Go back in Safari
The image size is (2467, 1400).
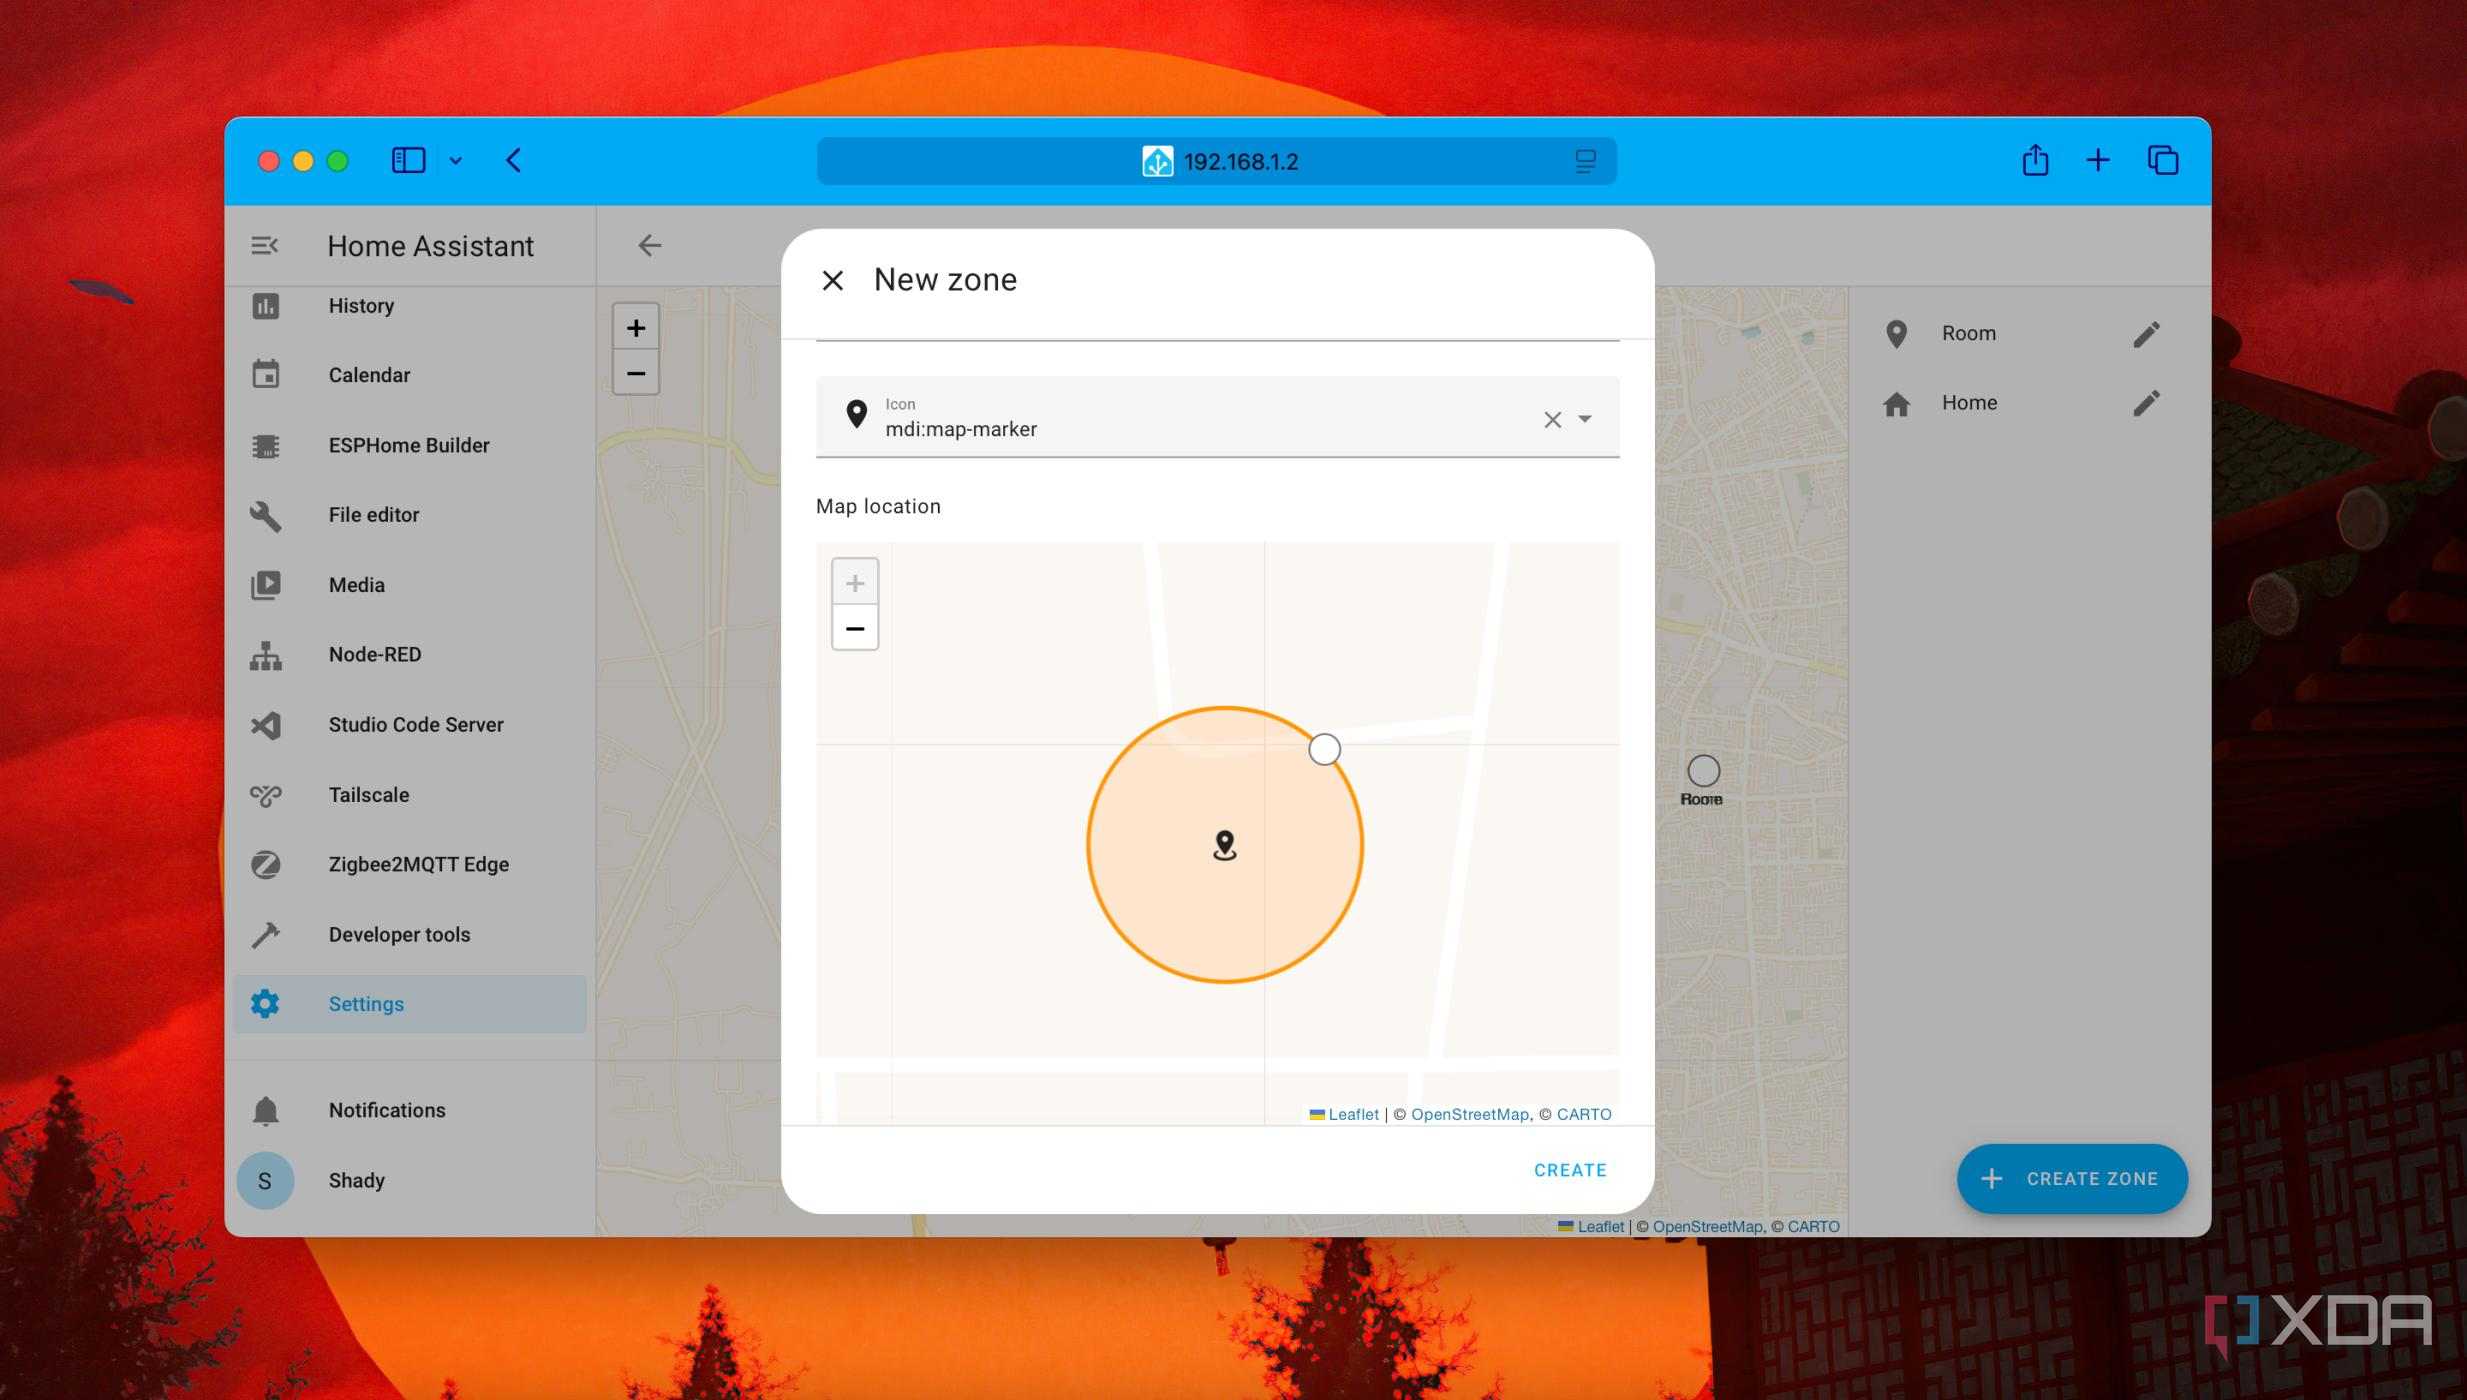514,161
